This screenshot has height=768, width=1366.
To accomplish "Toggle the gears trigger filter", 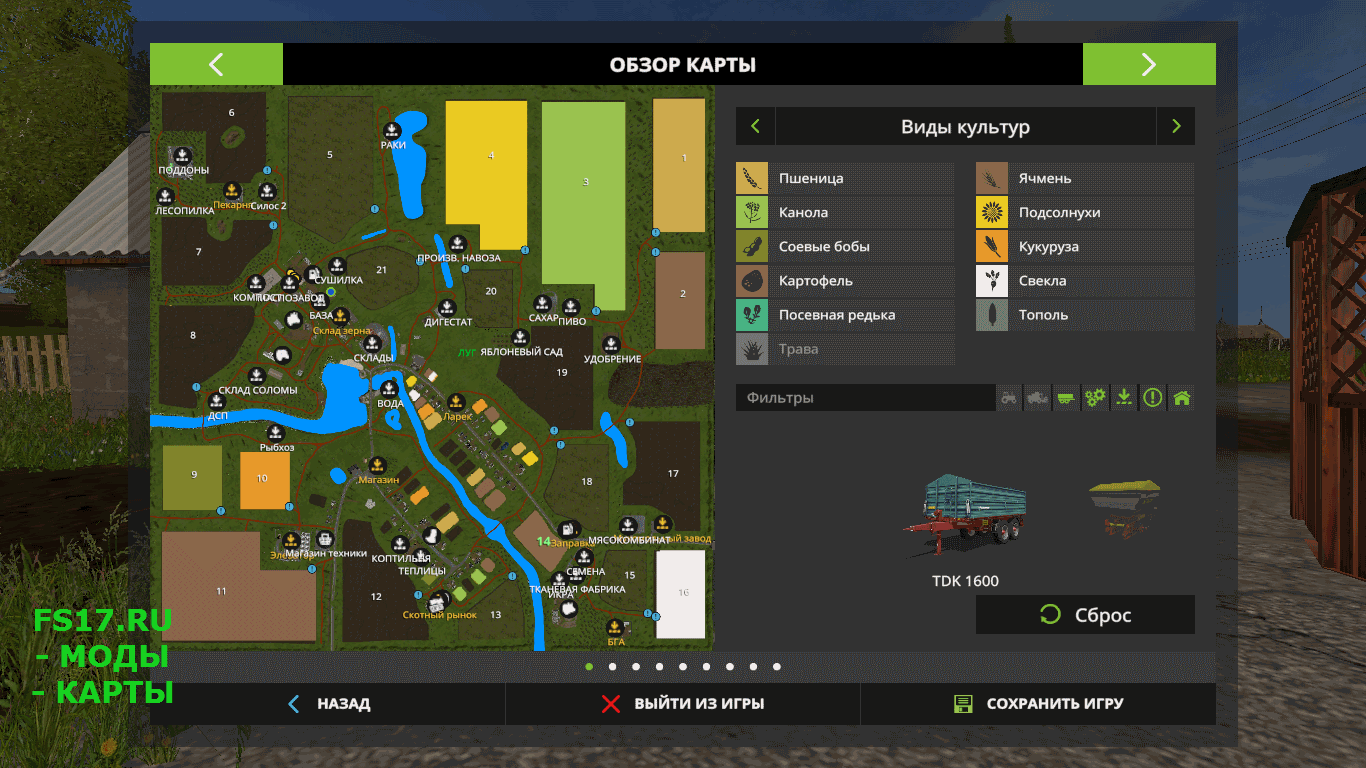I will (x=1096, y=398).
